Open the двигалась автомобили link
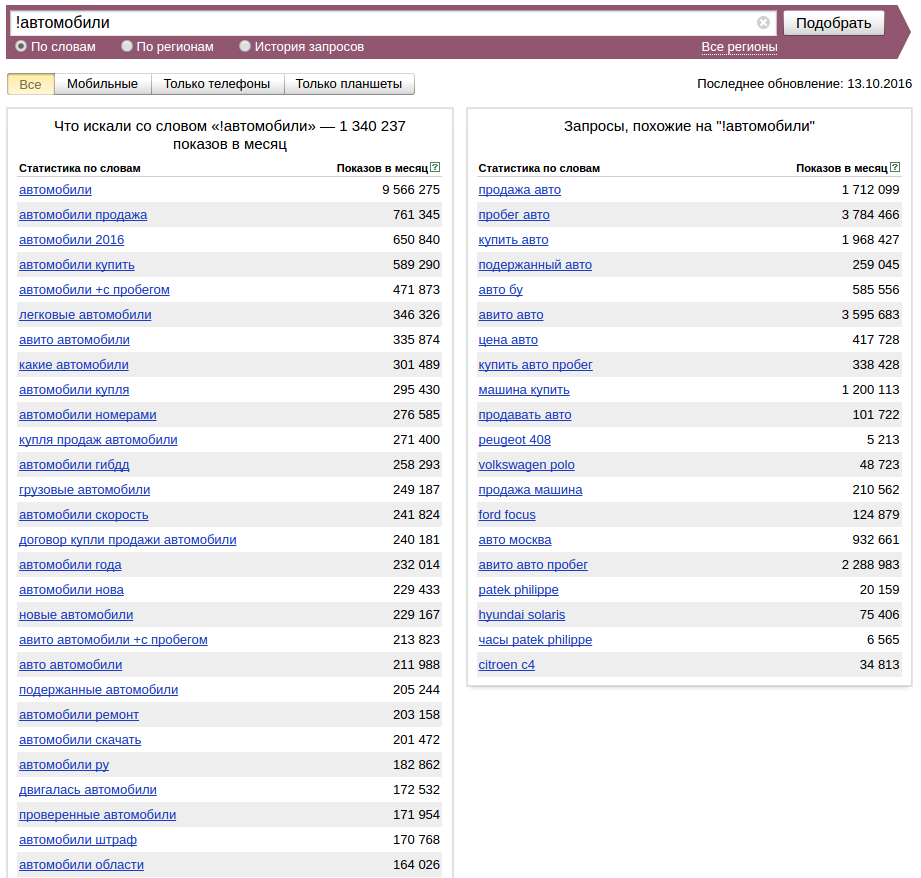This screenshot has width=921, height=878. tap(88, 790)
